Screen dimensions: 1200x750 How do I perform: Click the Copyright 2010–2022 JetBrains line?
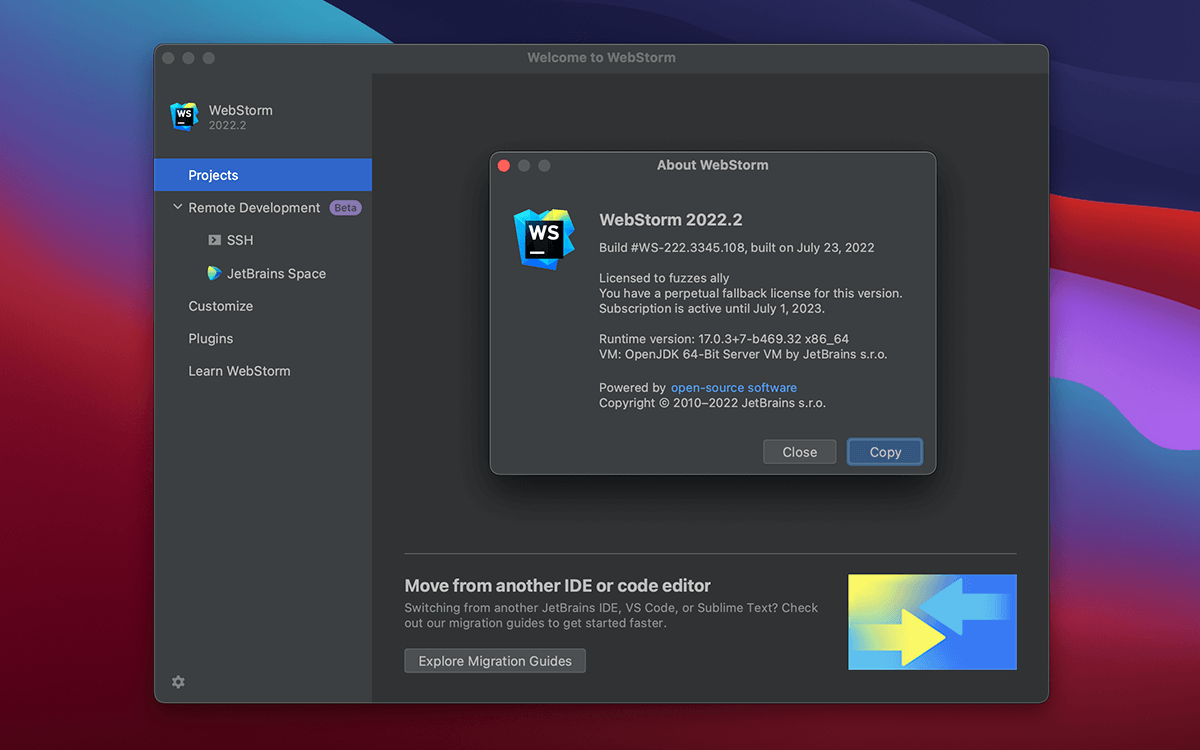(x=713, y=403)
